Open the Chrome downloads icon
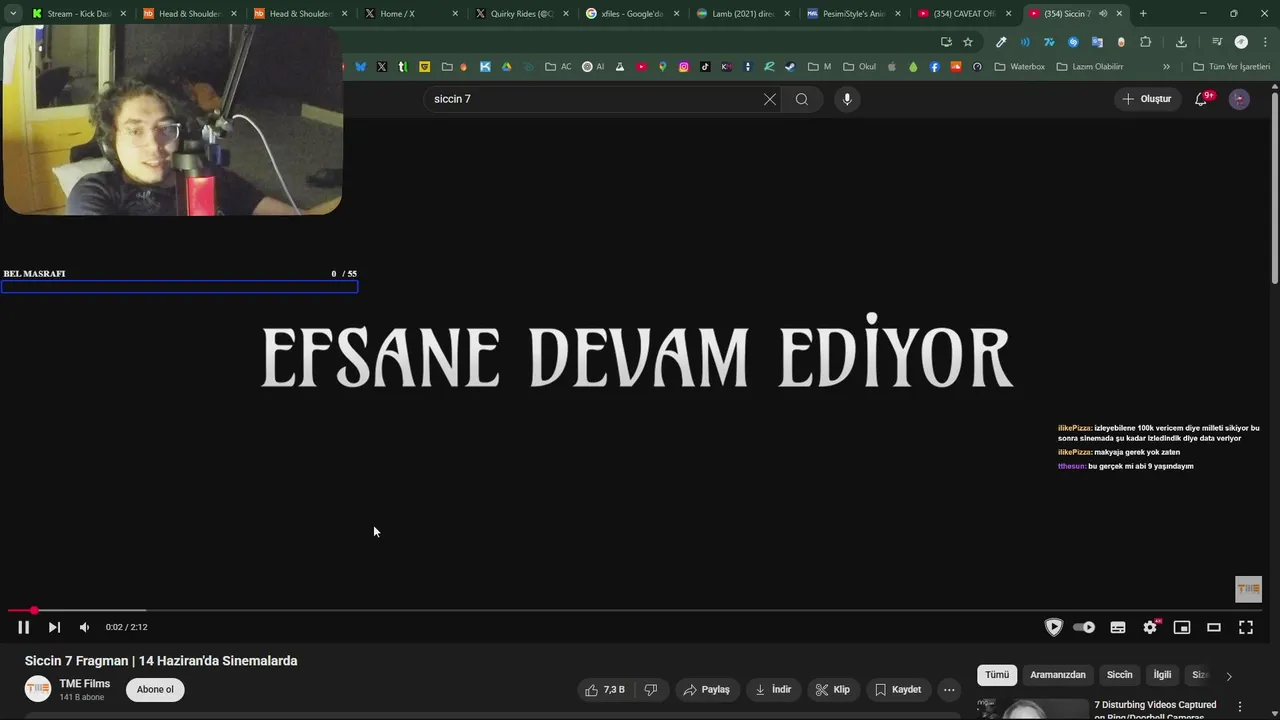Image resolution: width=1280 pixels, height=720 pixels. point(1181,42)
